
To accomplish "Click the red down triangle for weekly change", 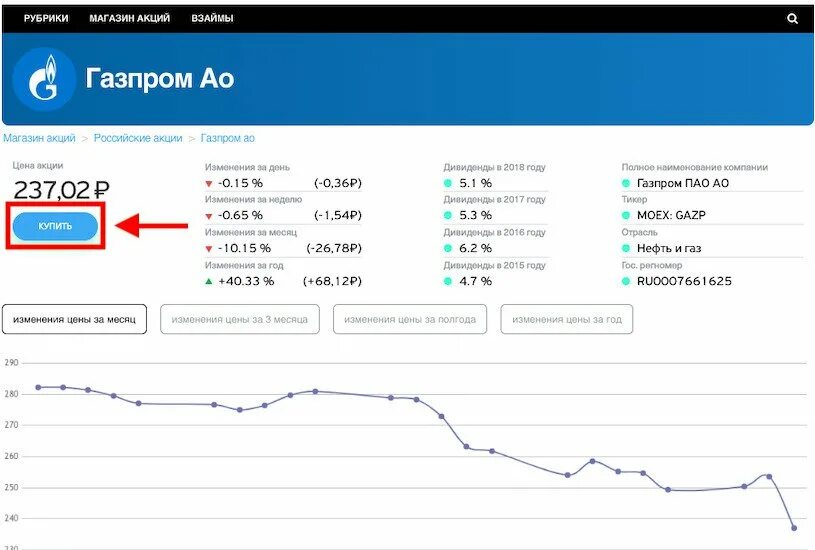I will [x=208, y=216].
